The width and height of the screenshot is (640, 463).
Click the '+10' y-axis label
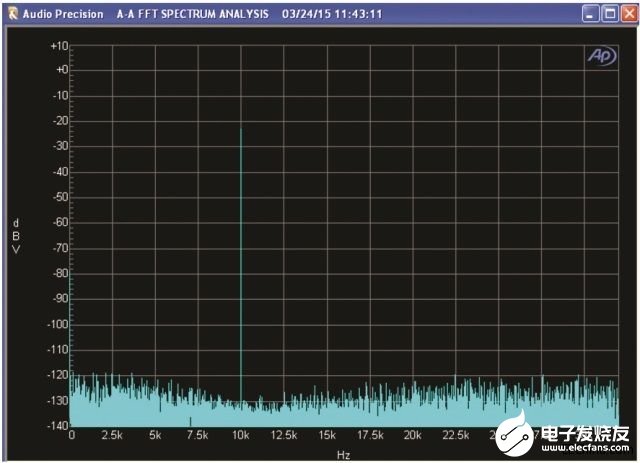tap(59, 46)
